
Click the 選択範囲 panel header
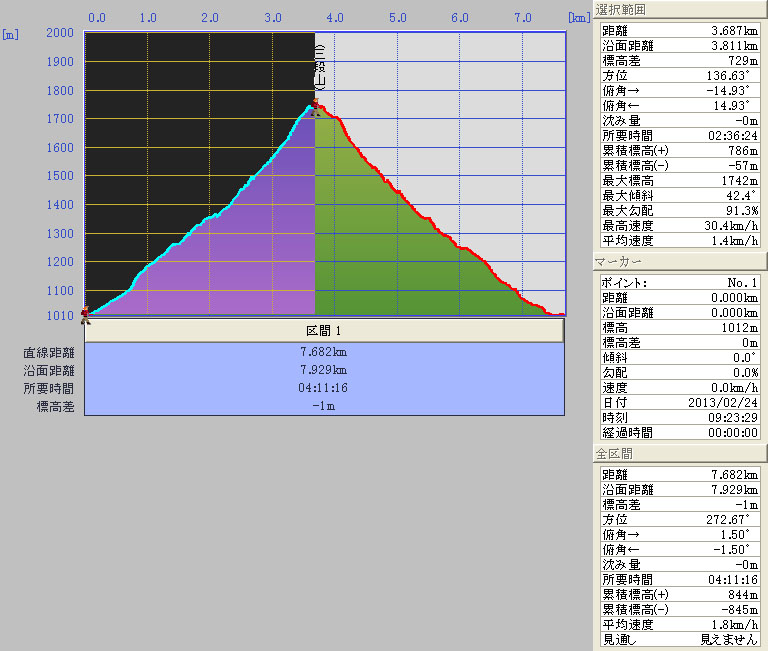(680, 9)
